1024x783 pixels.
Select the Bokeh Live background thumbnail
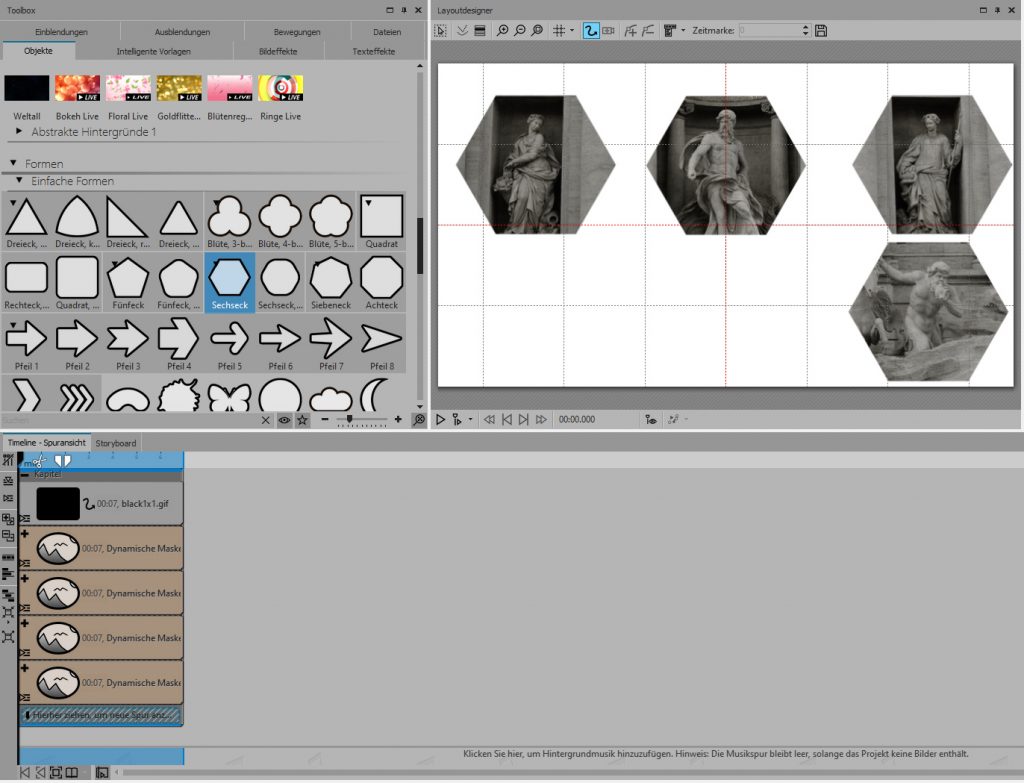click(77, 89)
